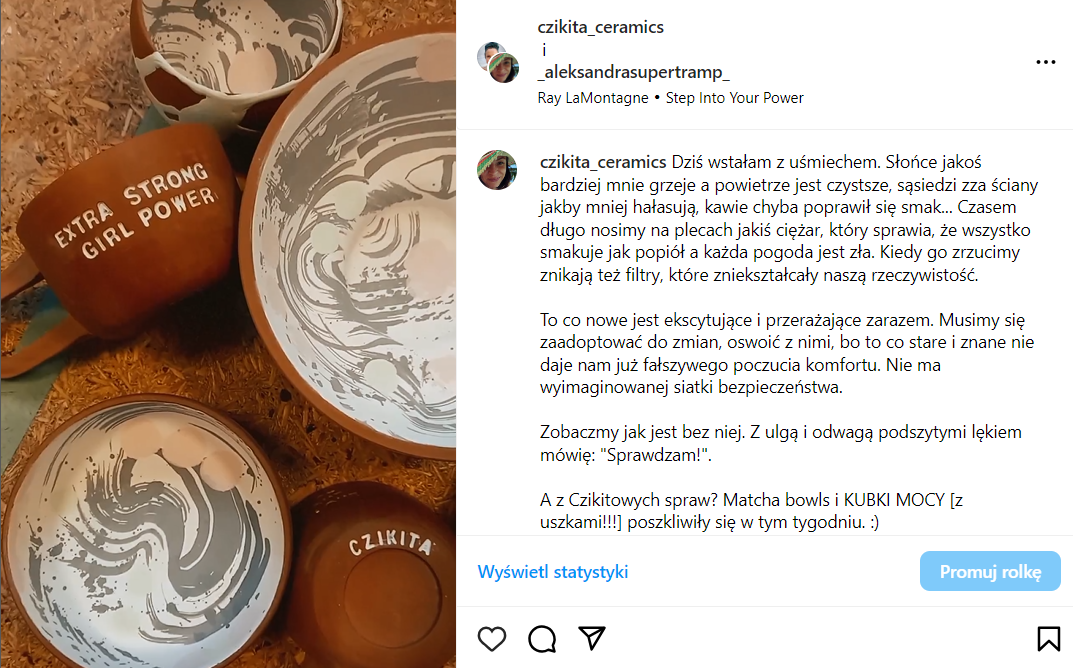The height and width of the screenshot is (668, 1073).
Task: Like the post with heart icon
Action: 492,639
